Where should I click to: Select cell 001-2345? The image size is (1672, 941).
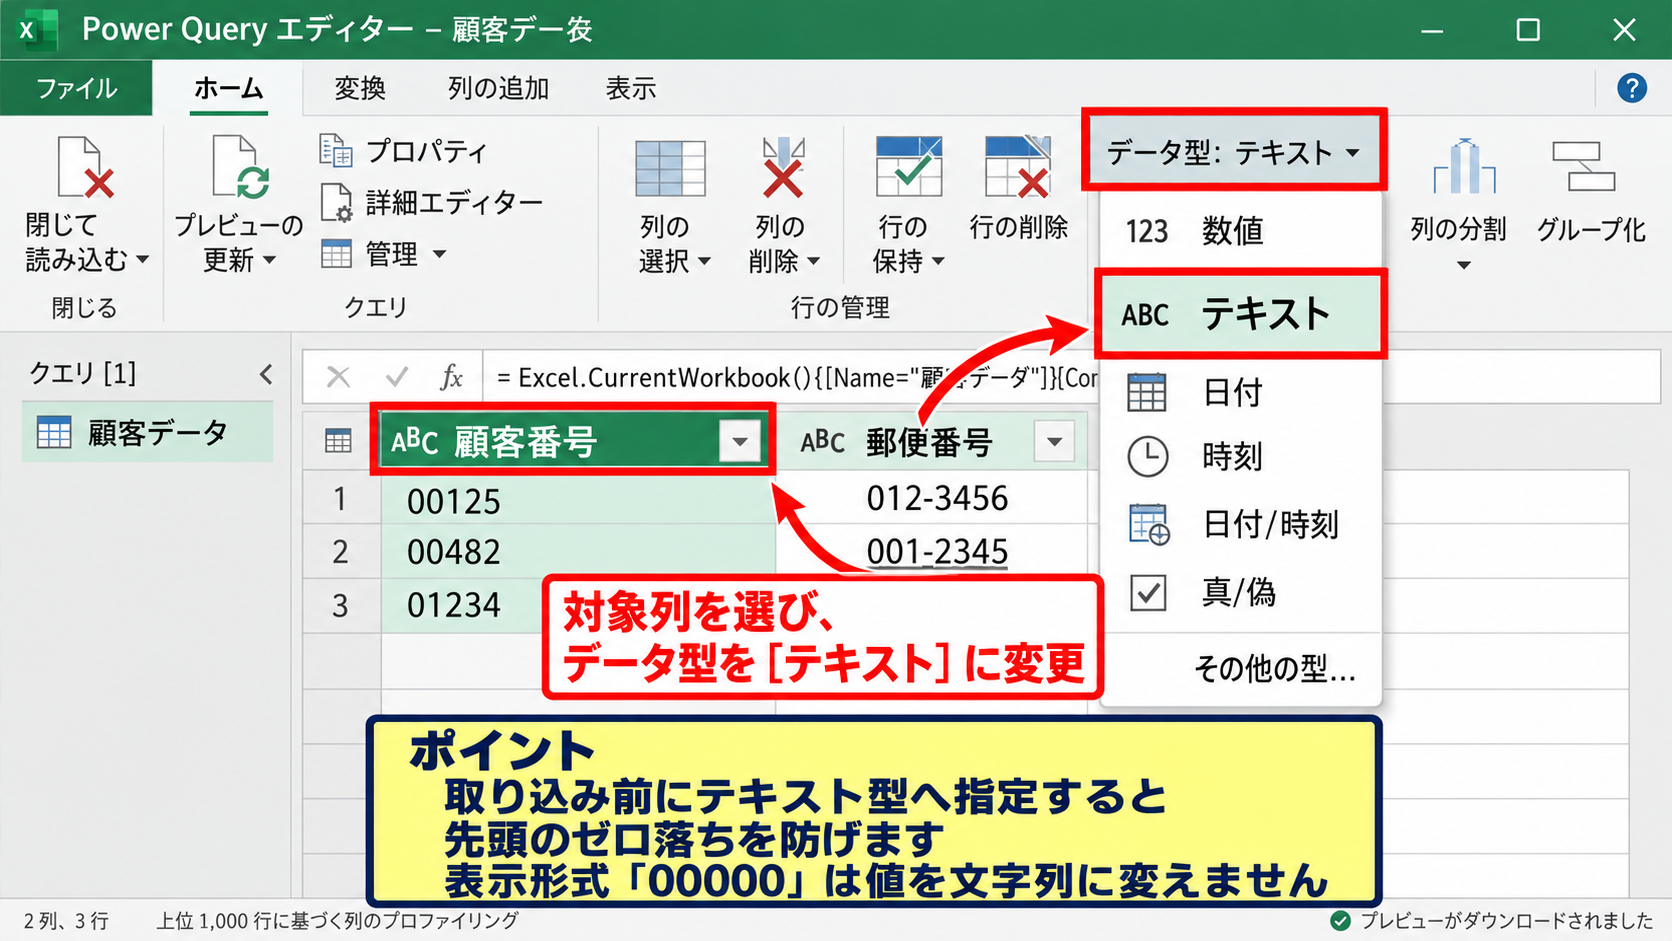[932, 551]
